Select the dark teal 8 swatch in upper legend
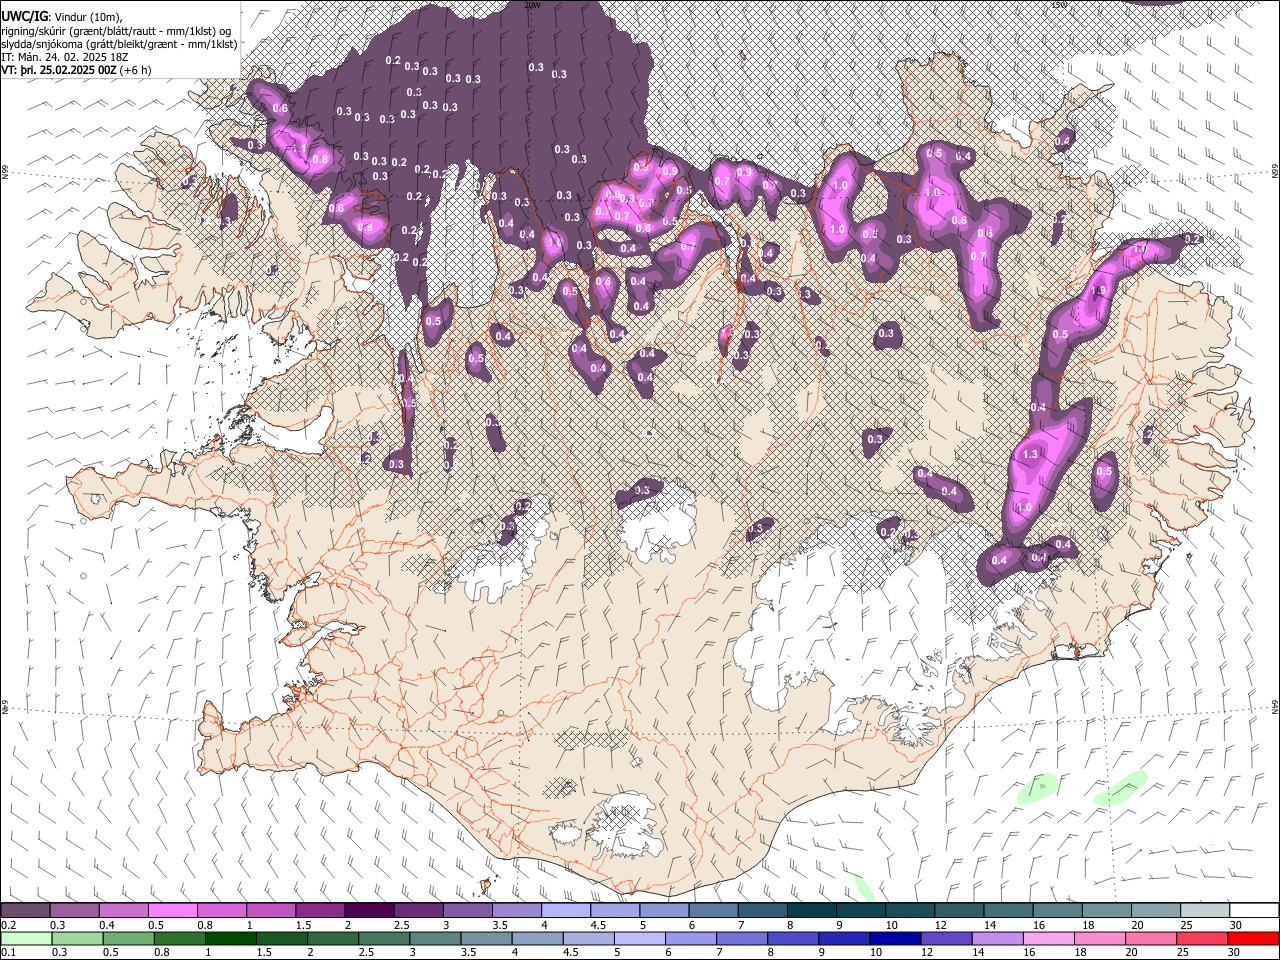The image size is (1280, 960). tap(811, 910)
